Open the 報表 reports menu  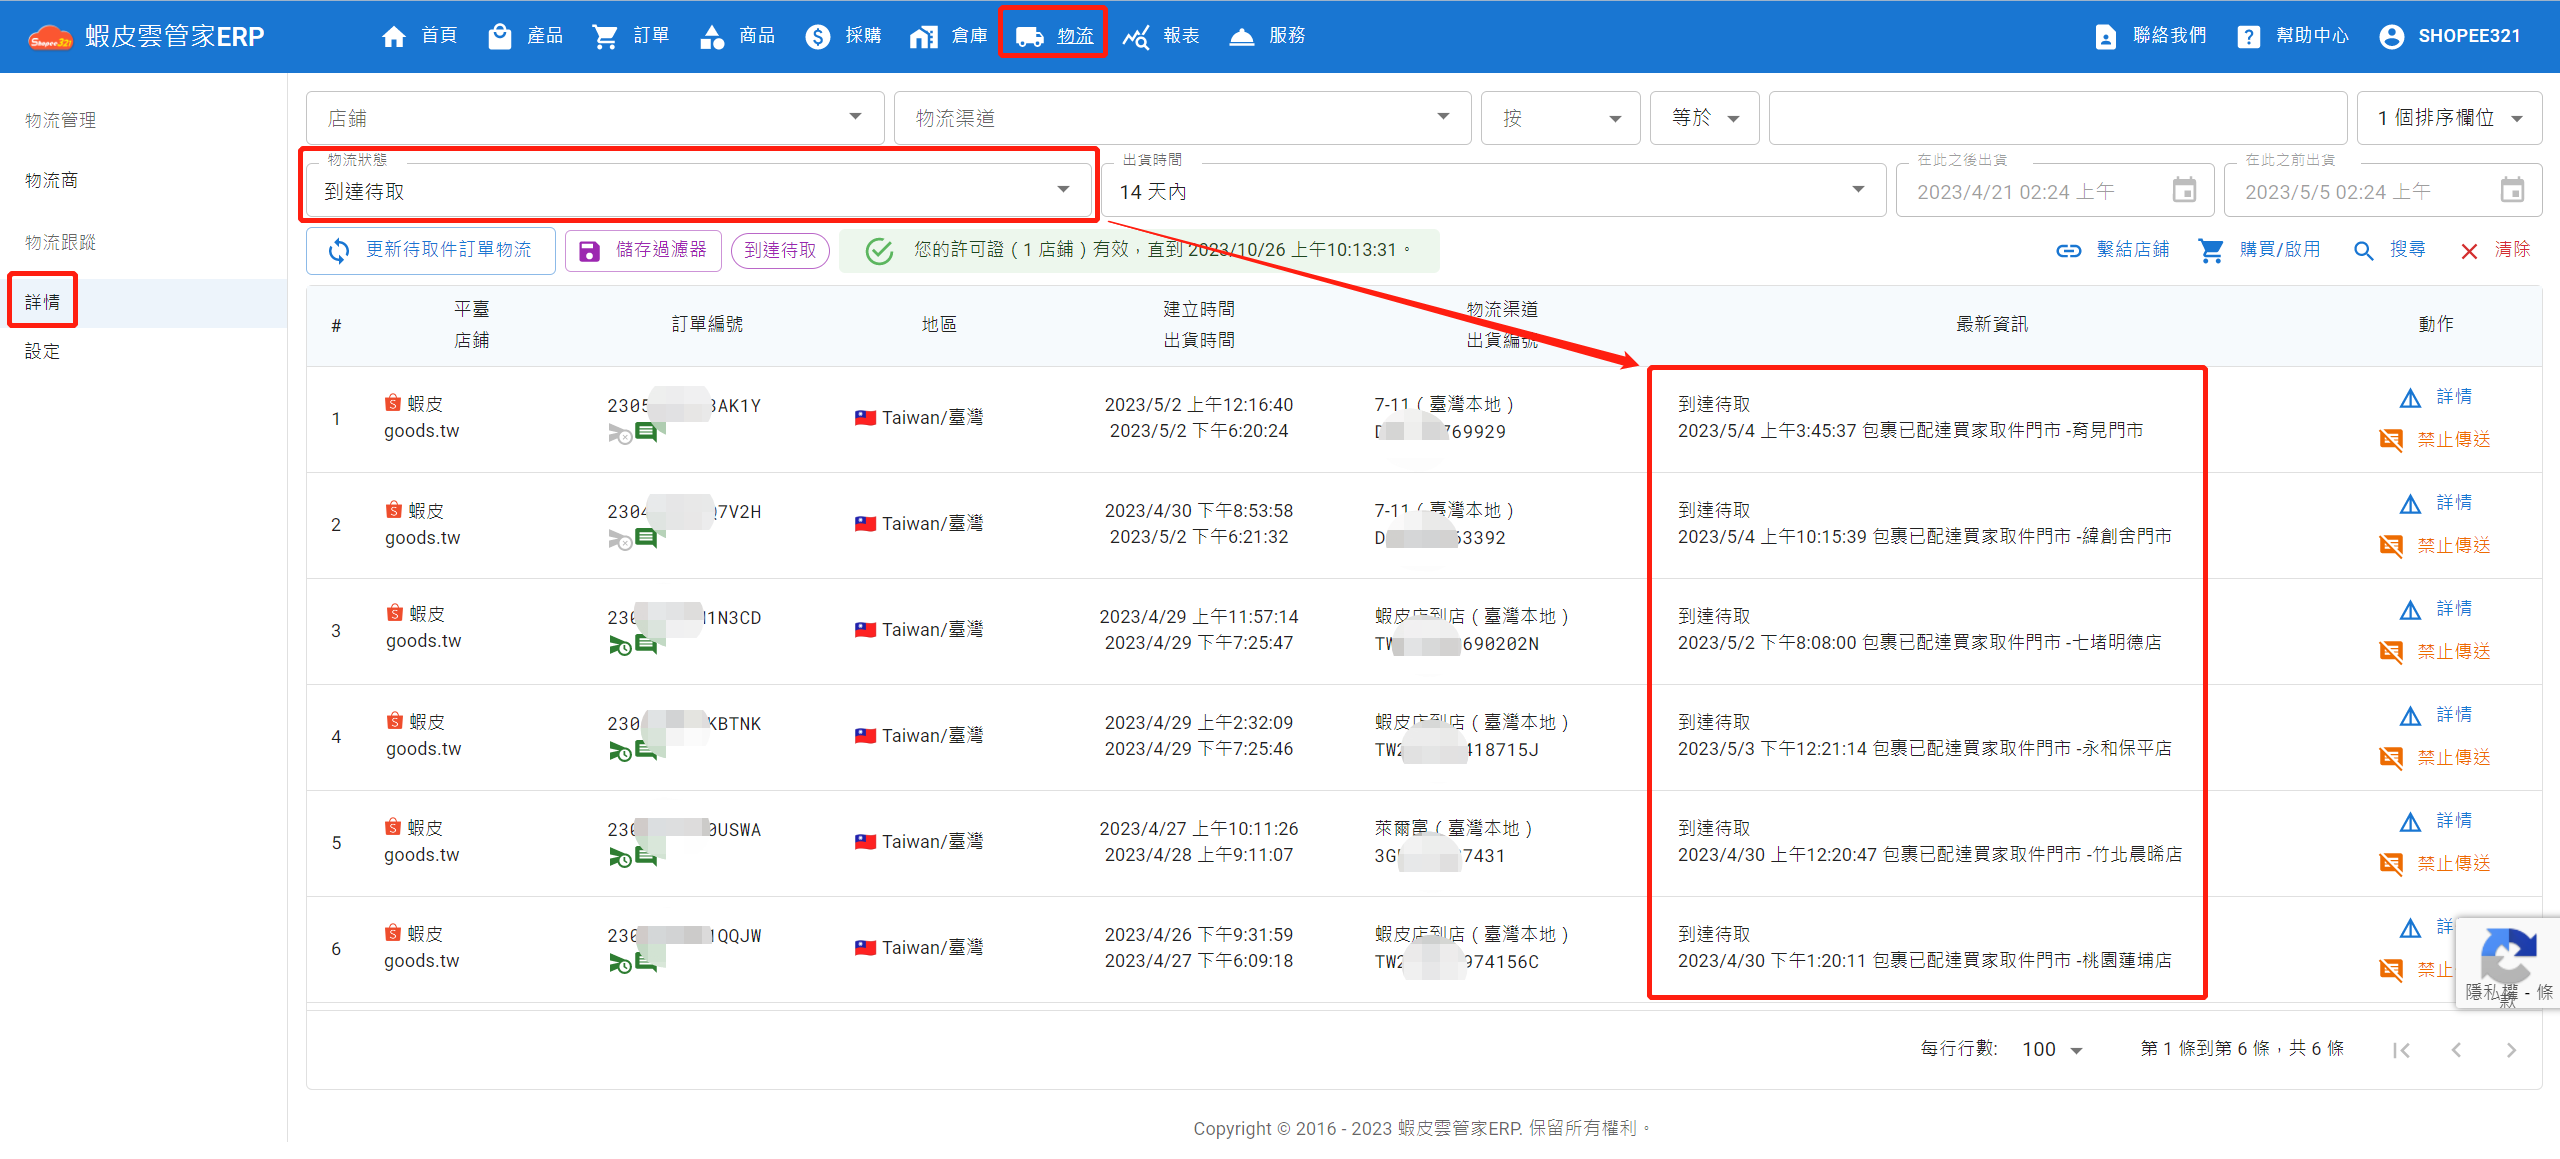pyautogui.click(x=1161, y=36)
